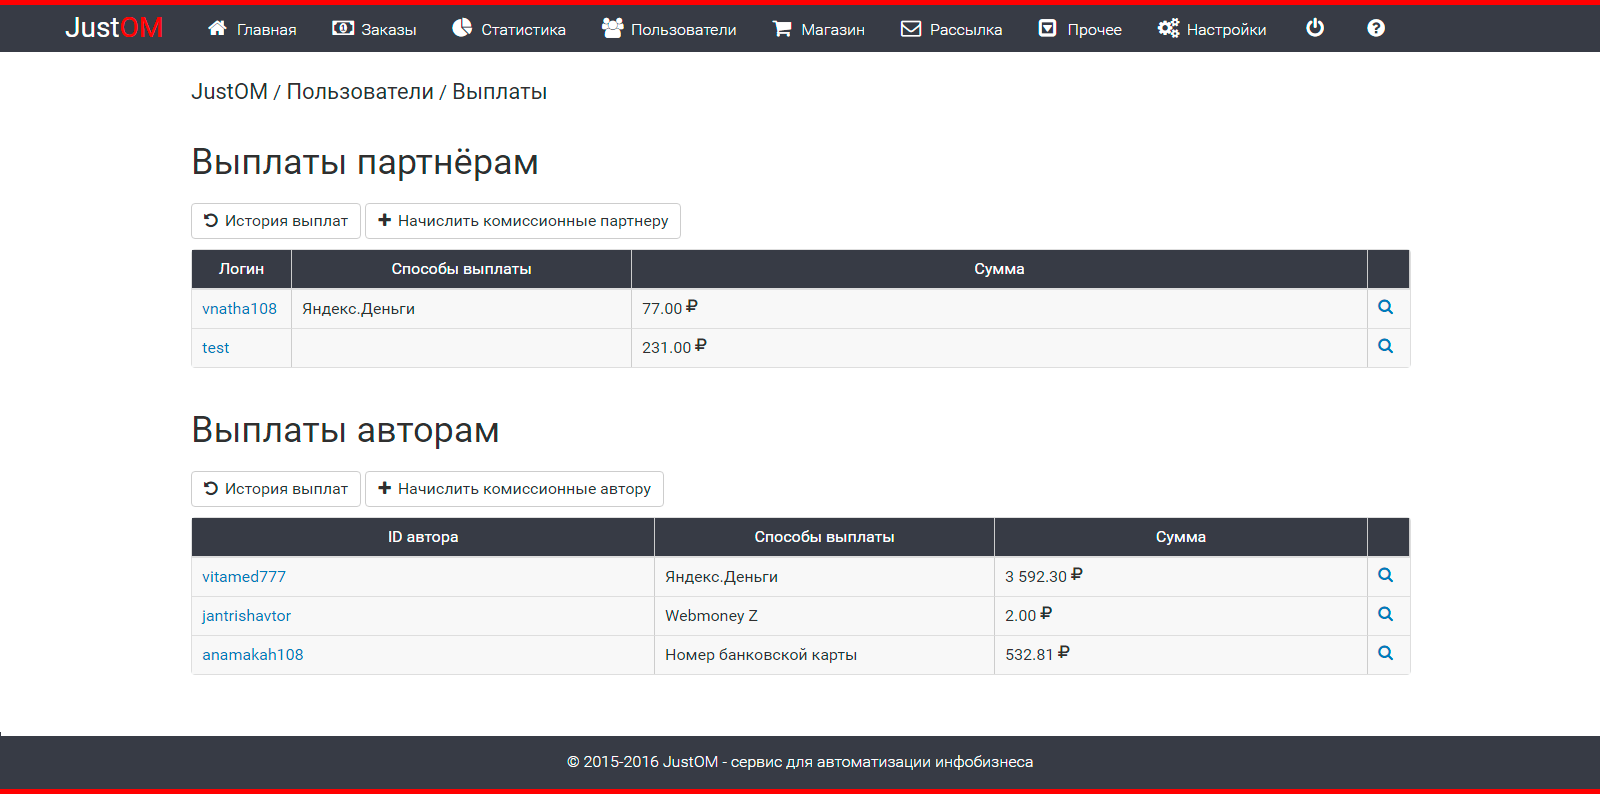View details magnifier for vitamed777
The height and width of the screenshot is (794, 1600).
click(1385, 576)
